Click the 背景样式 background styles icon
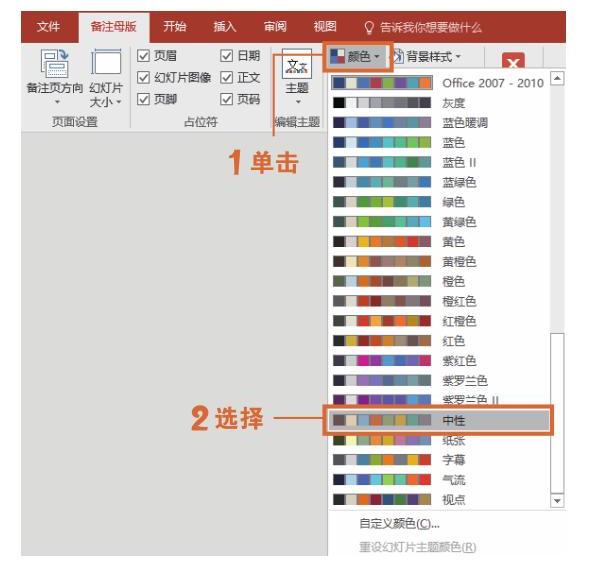Image resolution: width=591 pixels, height=569 pixels. click(397, 57)
